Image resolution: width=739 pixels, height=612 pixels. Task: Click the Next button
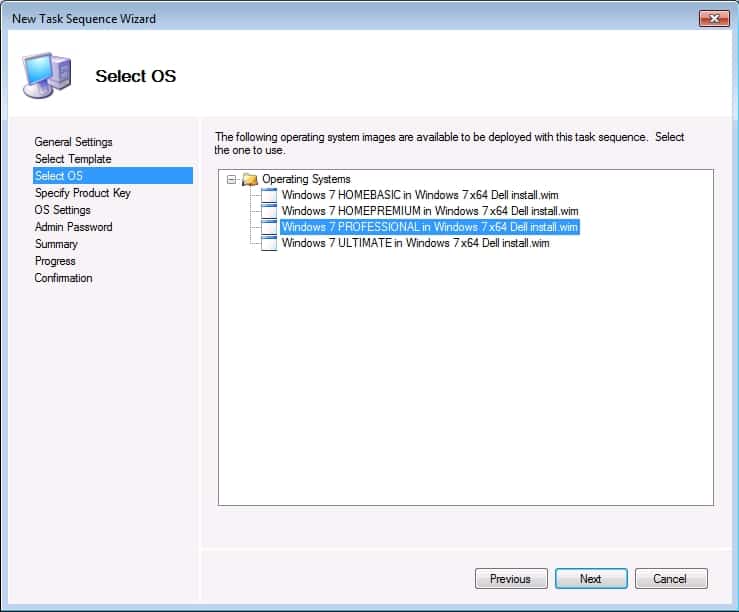click(591, 579)
